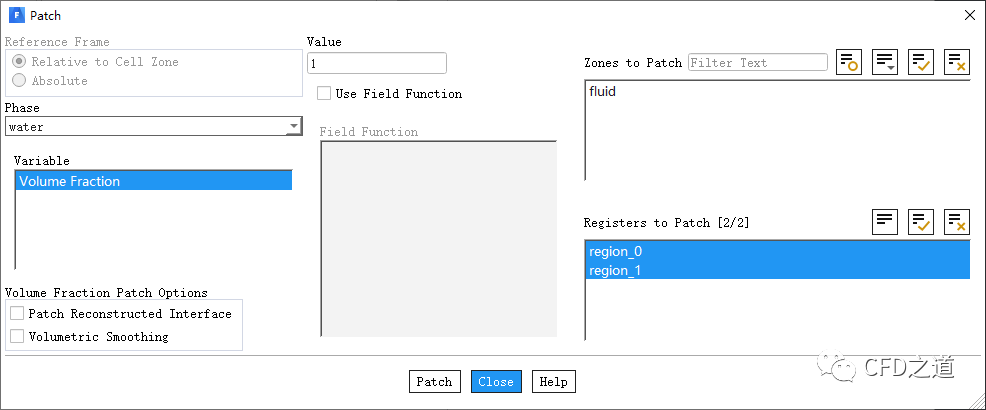986x410 pixels.
Task: Toggle the Volumetric Smoothing checkbox
Action: (x=17, y=337)
